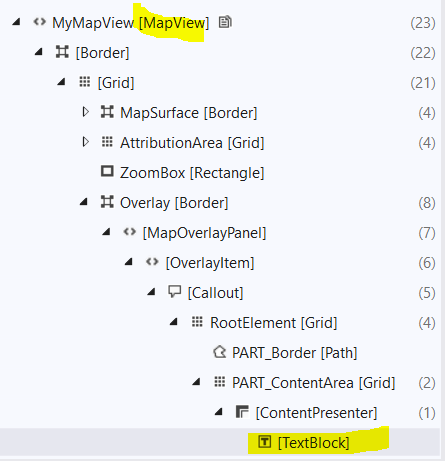This screenshot has width=445, height=461.
Task: Collapse the [Callout] tree node
Action: 151,292
